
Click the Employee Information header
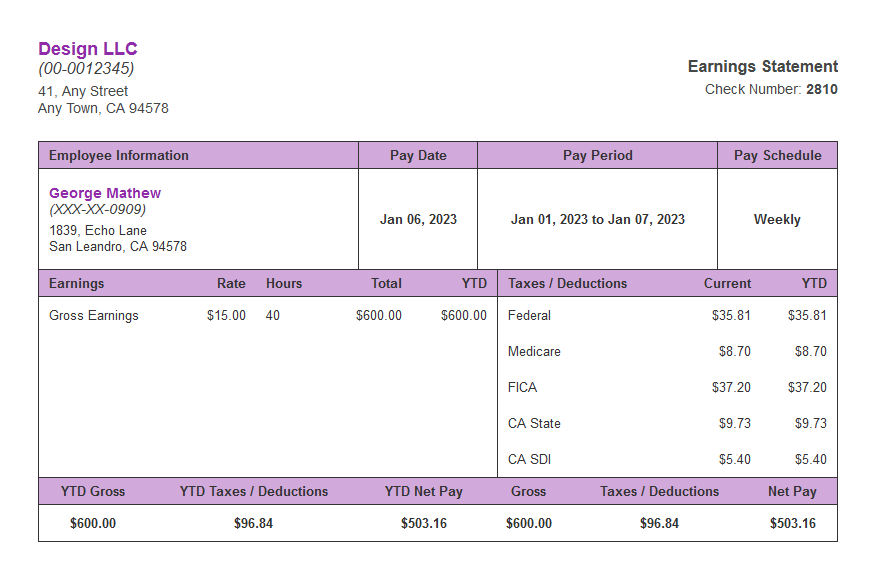click(120, 155)
